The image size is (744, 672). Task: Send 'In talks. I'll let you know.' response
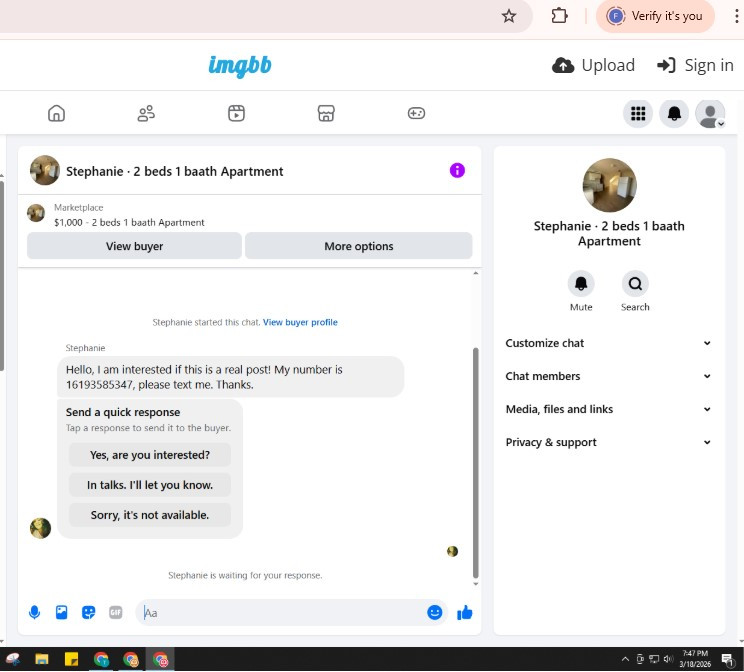(x=150, y=485)
